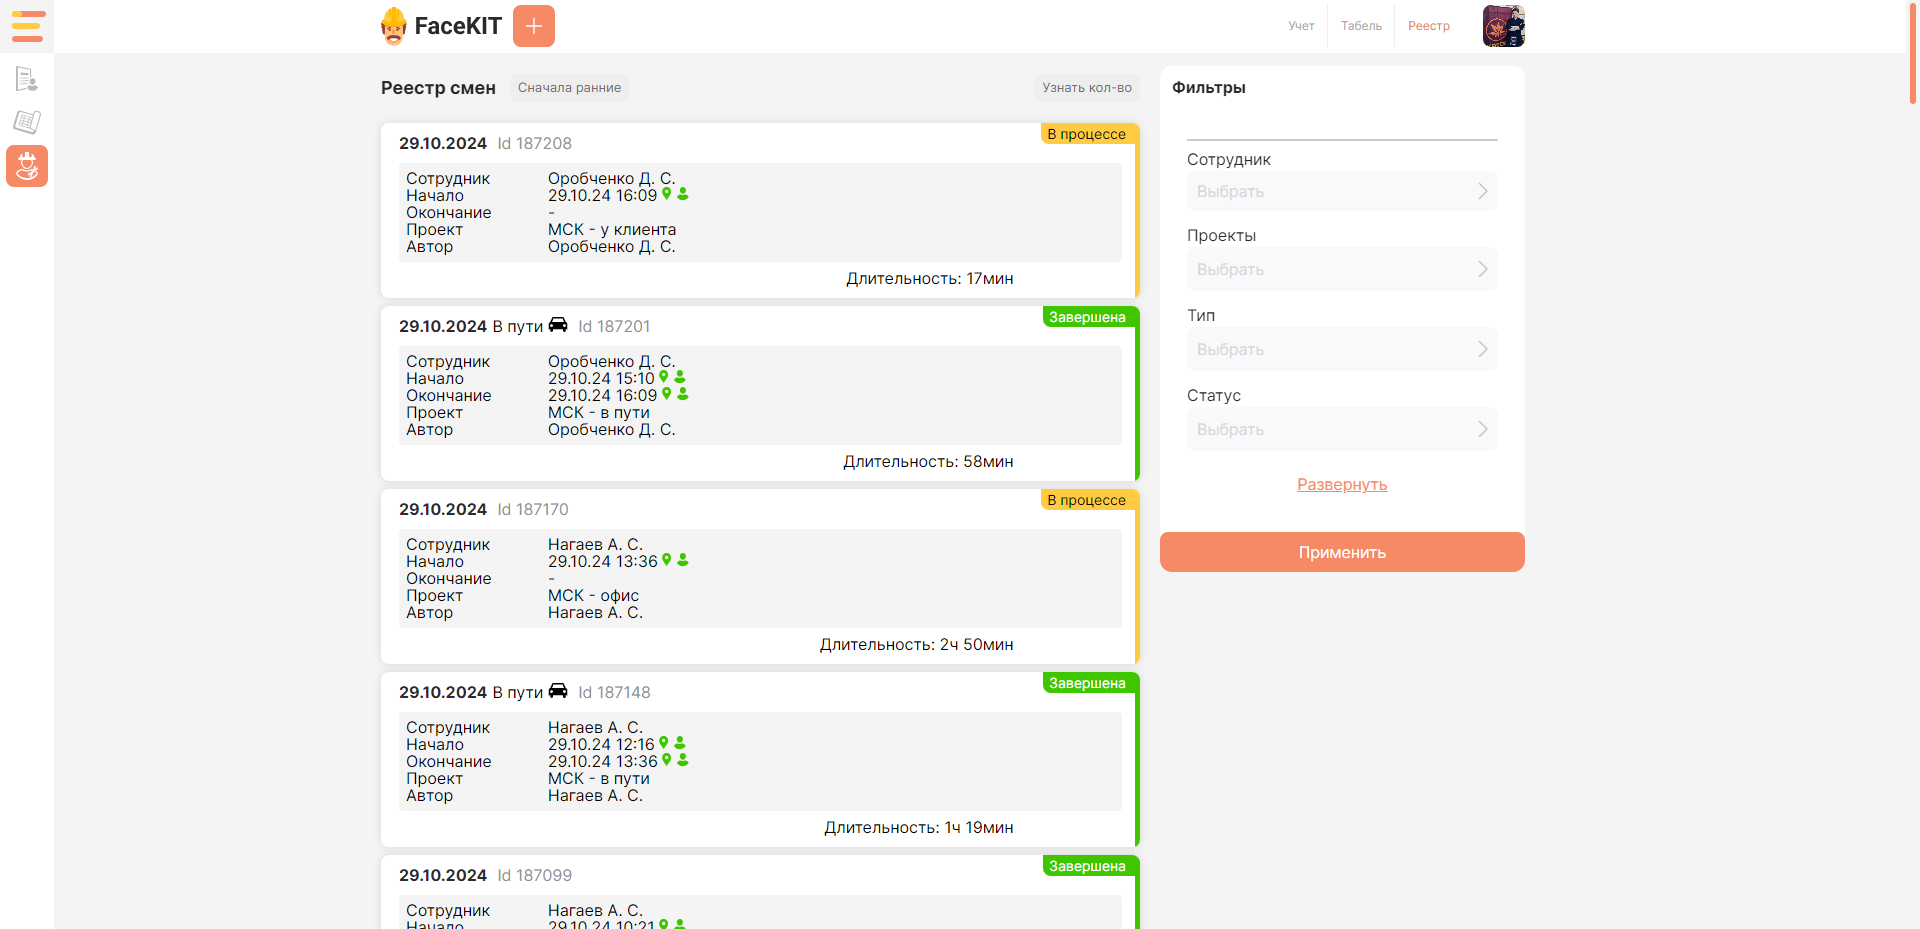Image resolution: width=1920 pixels, height=929 pixels.
Task: Click the orange plus add-shift button
Action: [533, 26]
